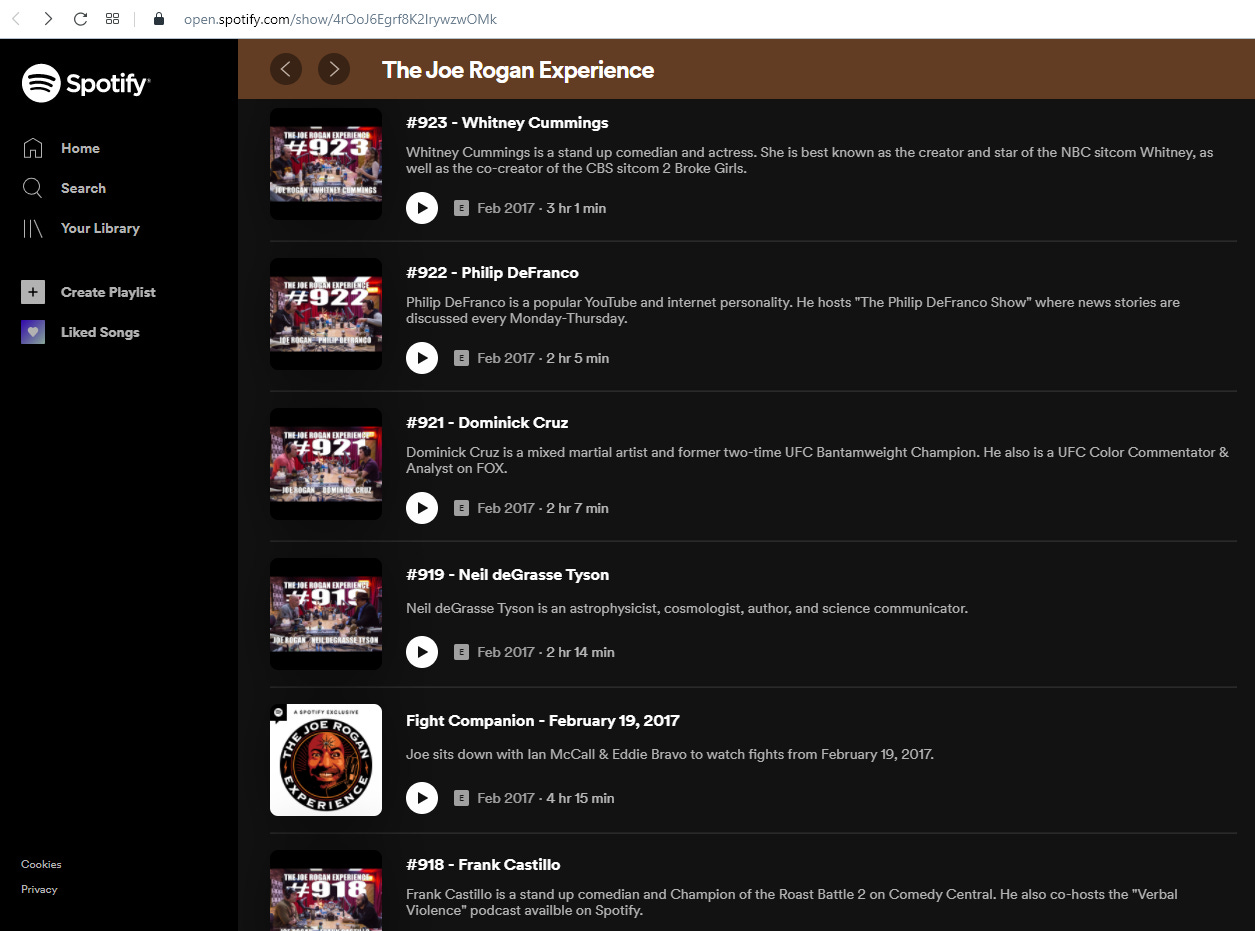The width and height of the screenshot is (1255, 931).
Task: Click 'Feb 2017 · 4 hr 15 min' text
Action: (x=546, y=798)
